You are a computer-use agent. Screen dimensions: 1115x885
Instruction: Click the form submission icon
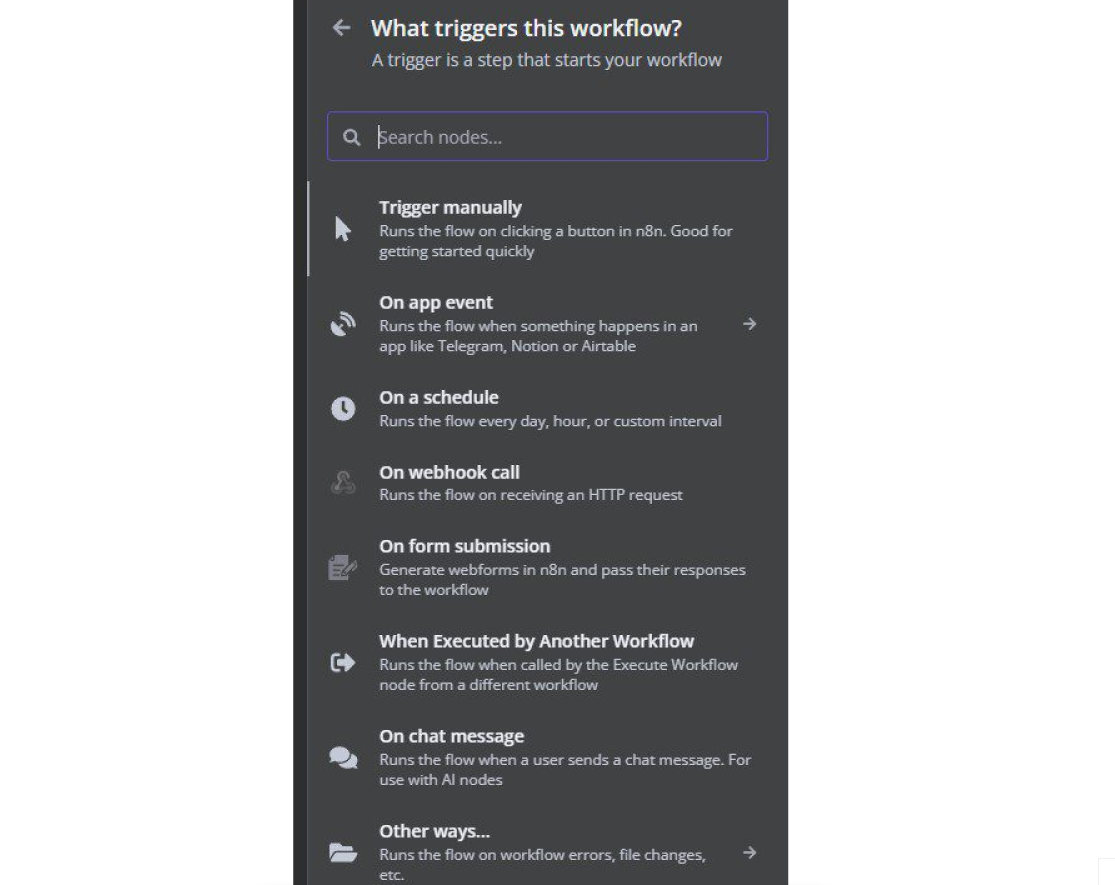coord(343,567)
